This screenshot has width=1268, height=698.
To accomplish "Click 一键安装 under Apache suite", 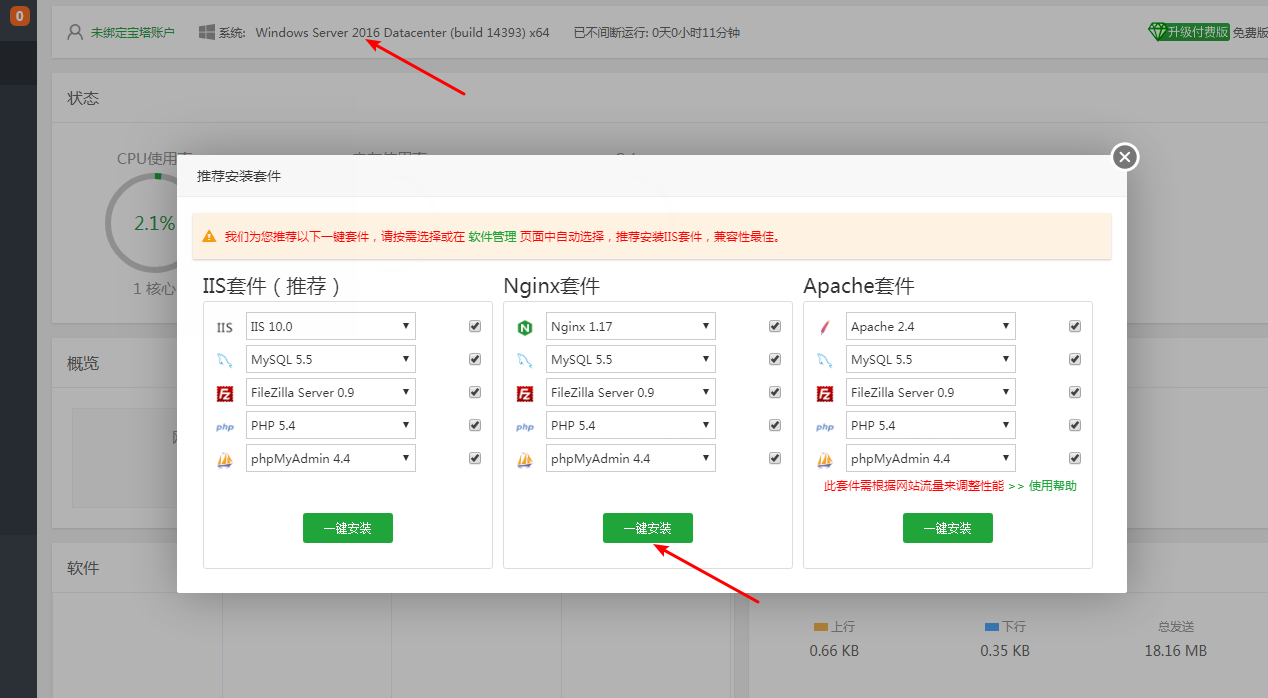I will click(948, 528).
